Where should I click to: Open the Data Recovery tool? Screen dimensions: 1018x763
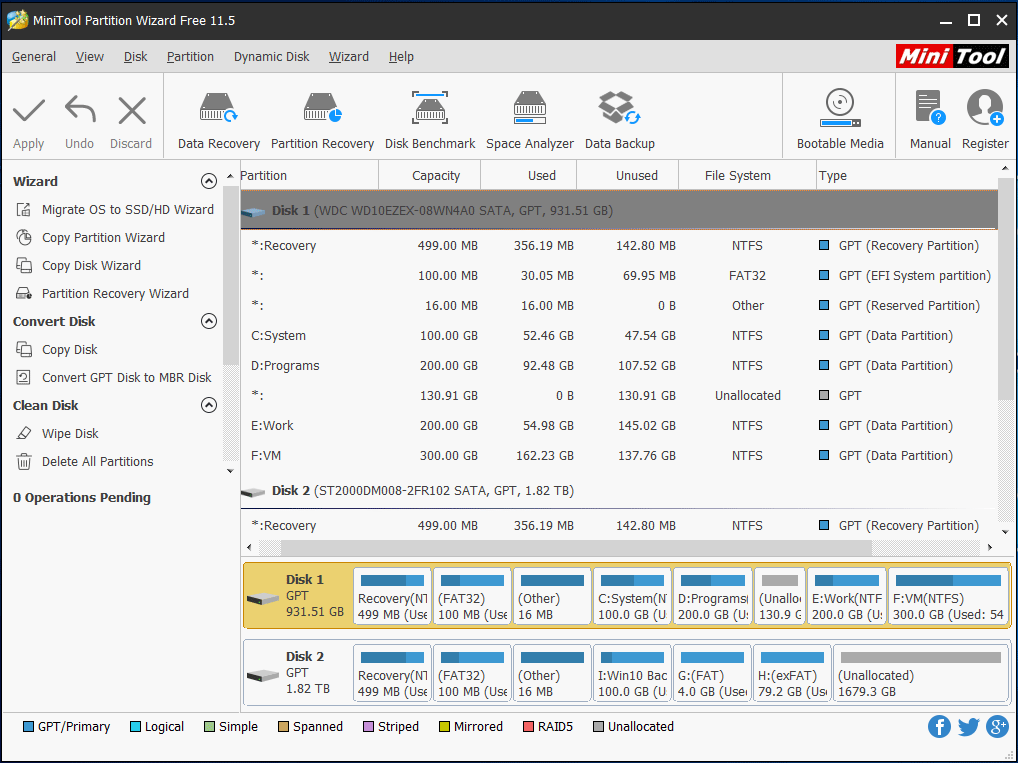(218, 116)
